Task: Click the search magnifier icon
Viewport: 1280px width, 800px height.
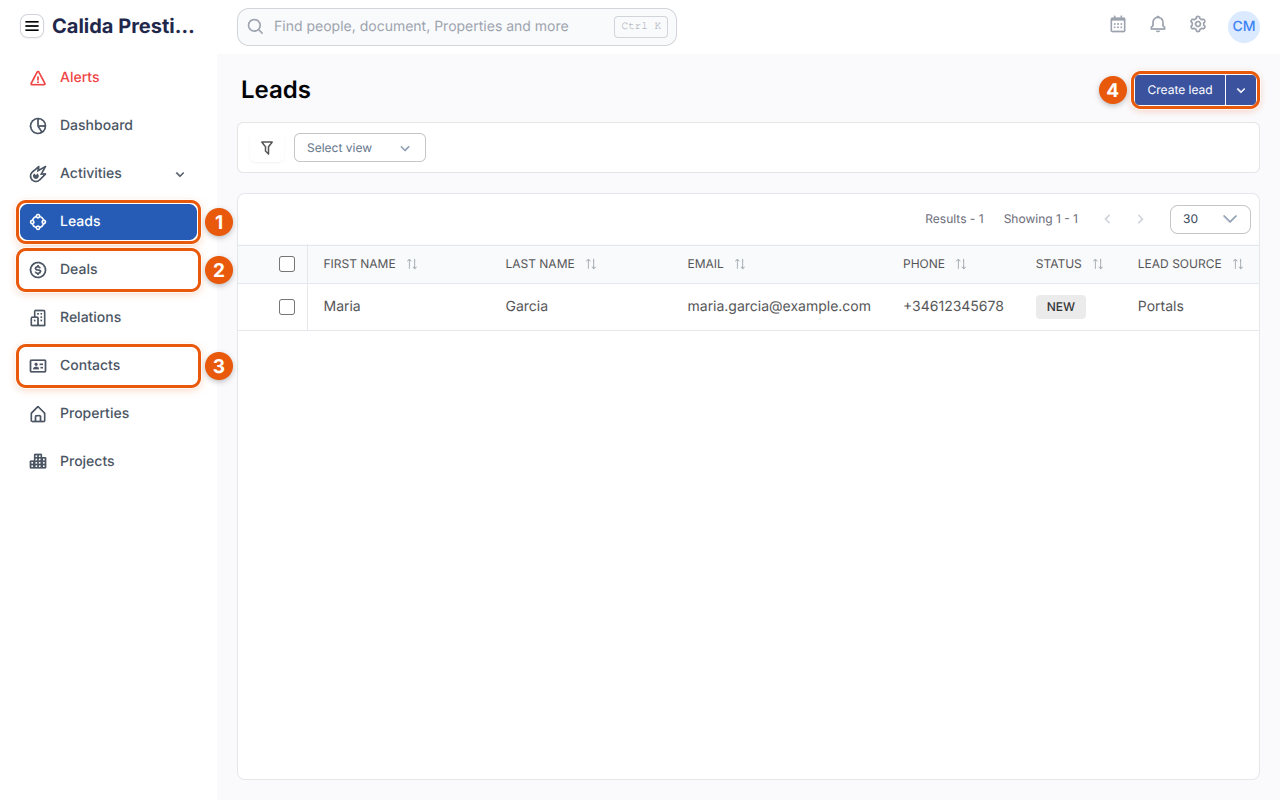Action: 256,27
